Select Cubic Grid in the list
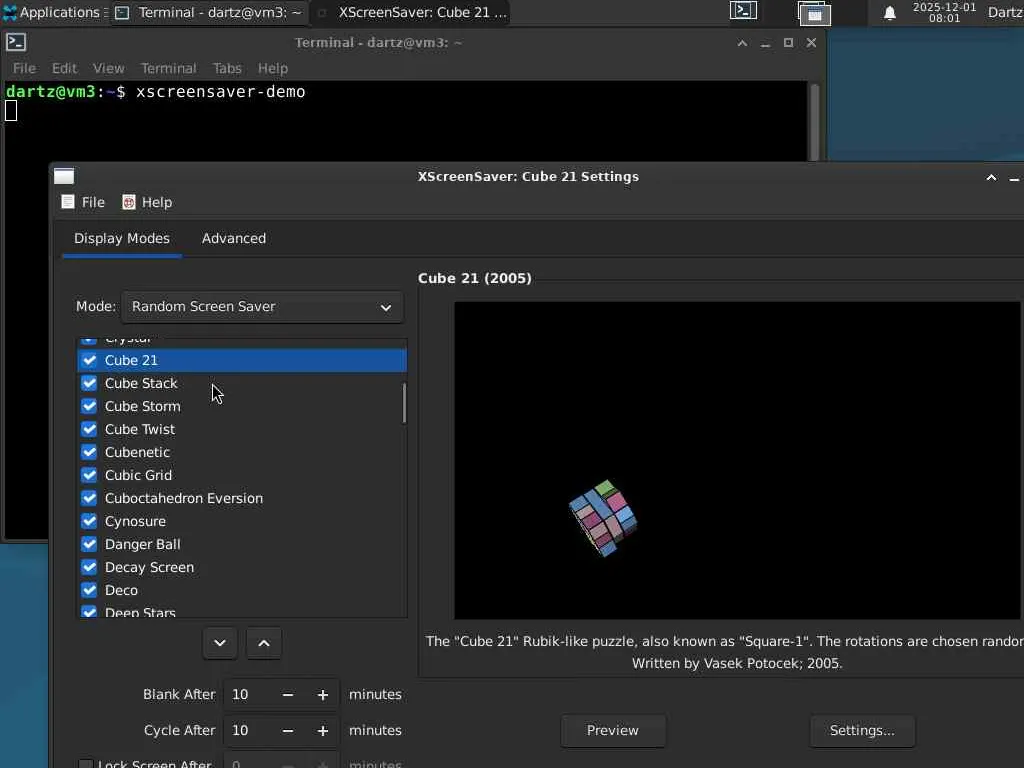The image size is (1024, 768). [242, 475]
